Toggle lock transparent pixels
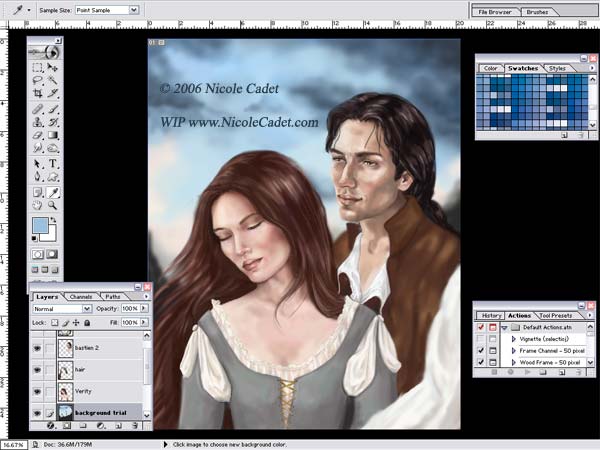 coord(55,323)
